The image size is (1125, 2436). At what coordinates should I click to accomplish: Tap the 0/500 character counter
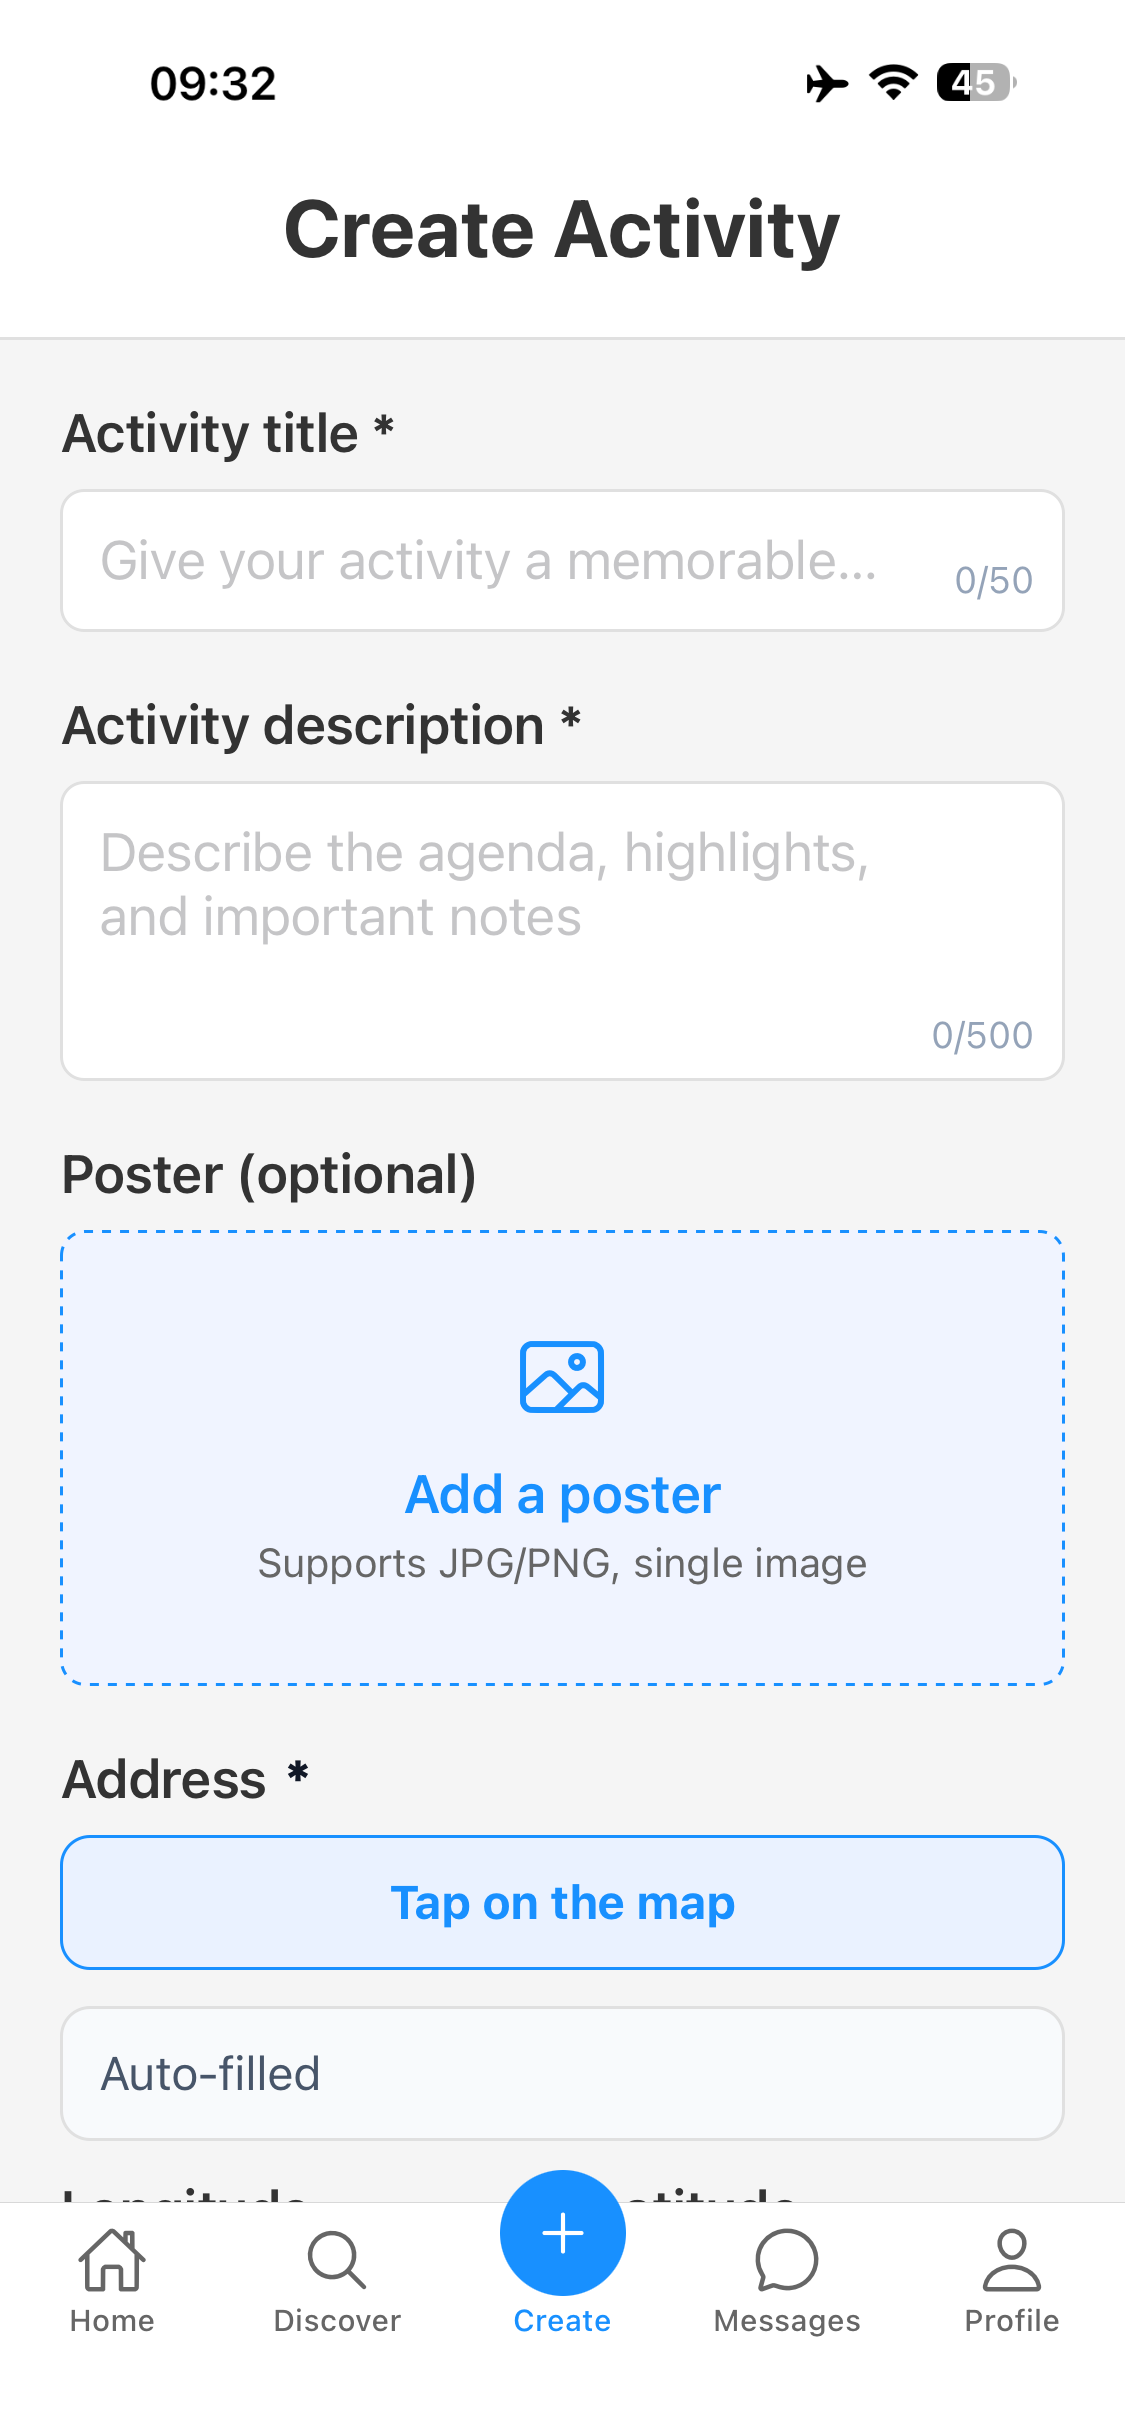pos(982,1034)
